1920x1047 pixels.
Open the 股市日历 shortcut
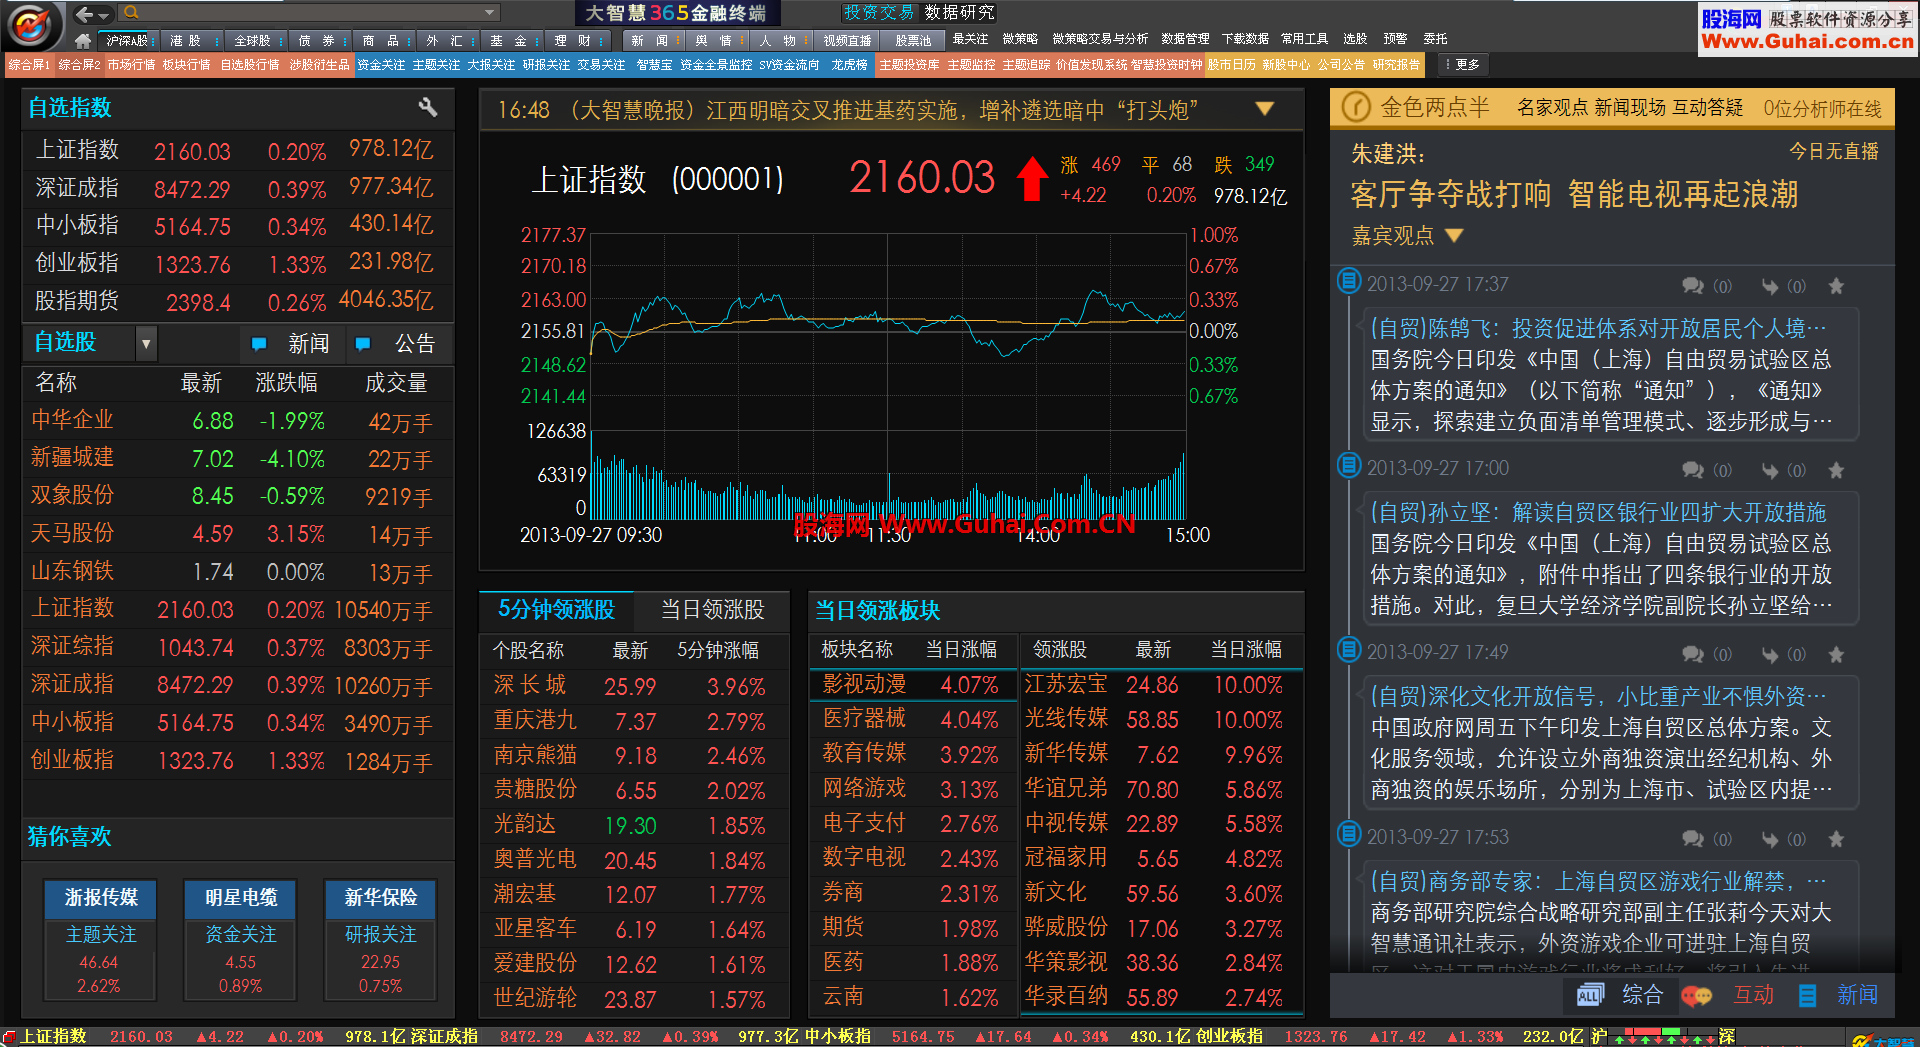click(x=1231, y=64)
